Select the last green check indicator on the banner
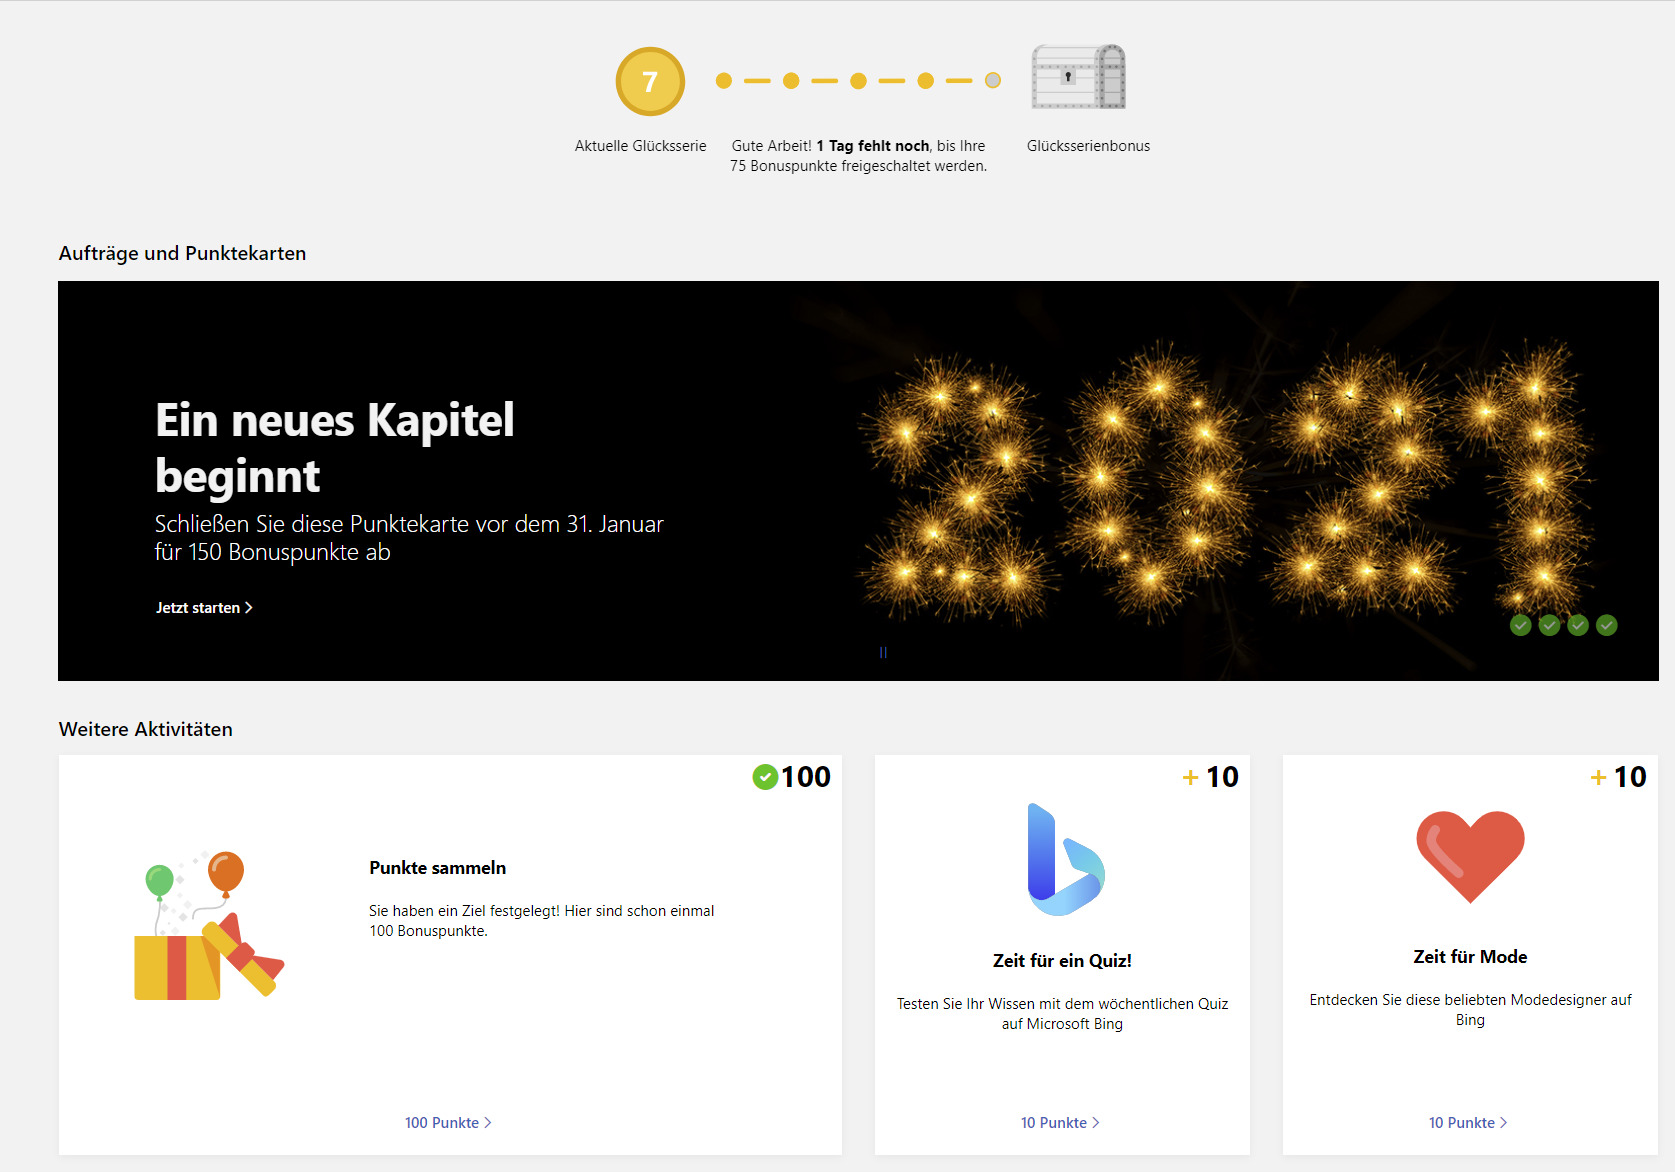 (1606, 625)
